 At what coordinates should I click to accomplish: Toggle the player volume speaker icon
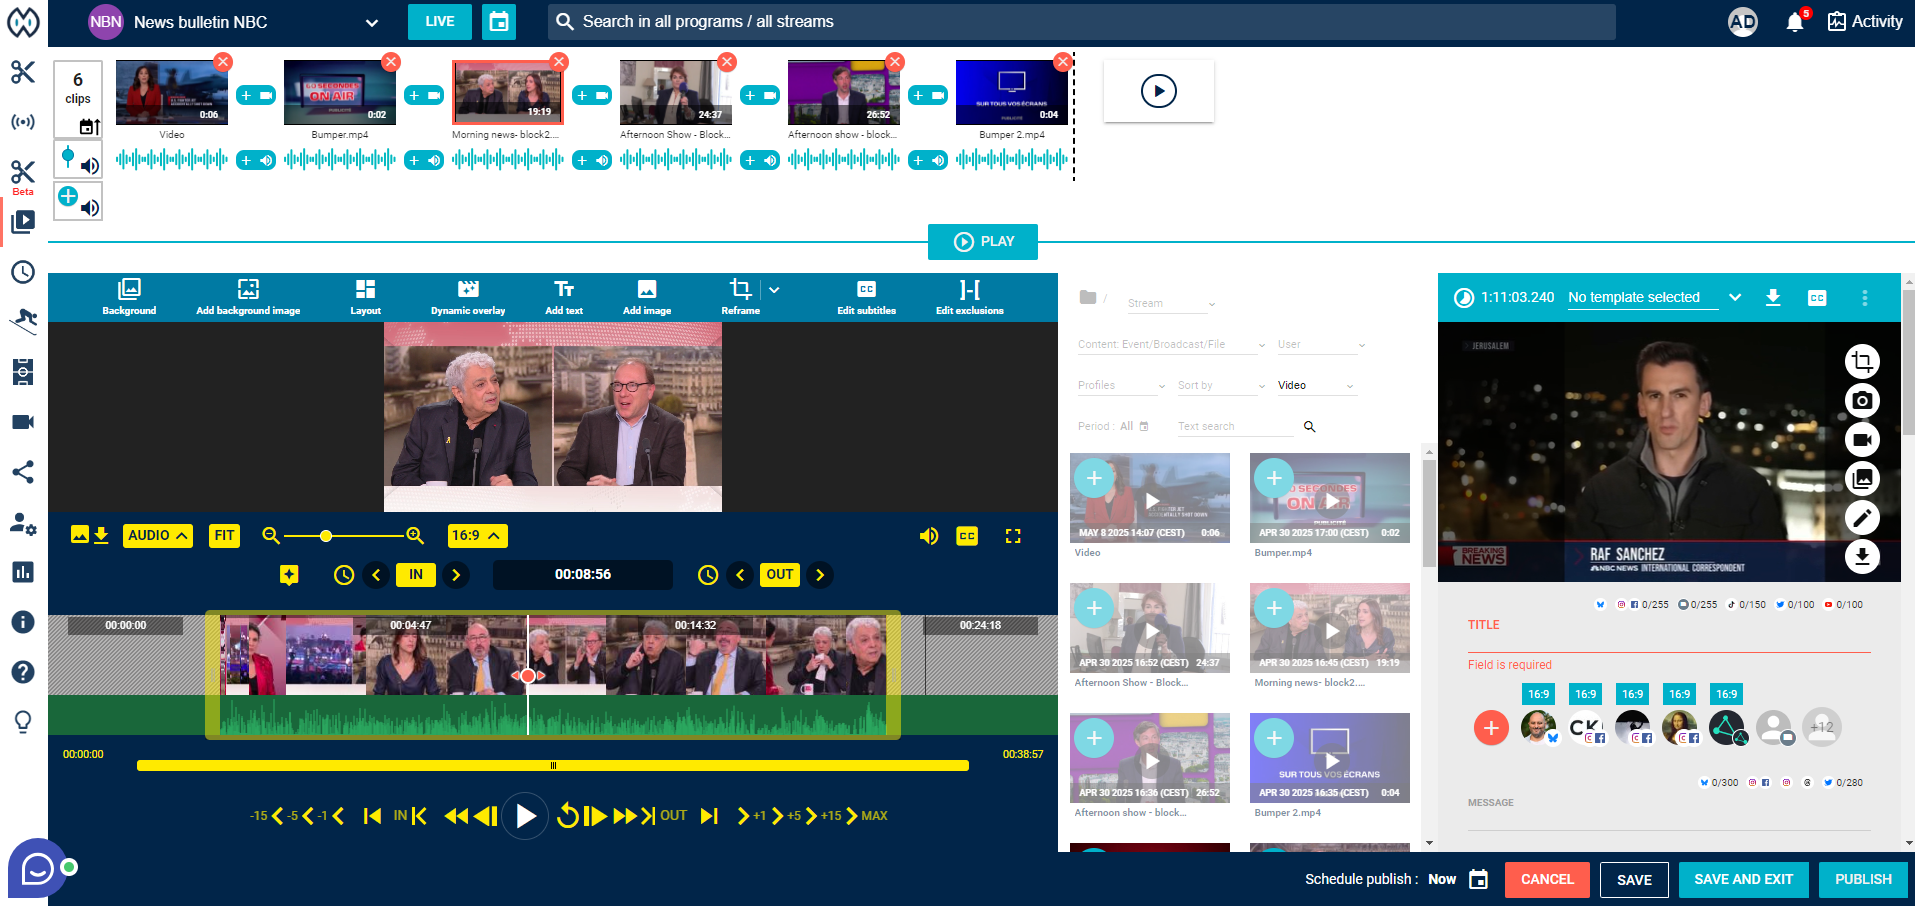[x=929, y=536]
